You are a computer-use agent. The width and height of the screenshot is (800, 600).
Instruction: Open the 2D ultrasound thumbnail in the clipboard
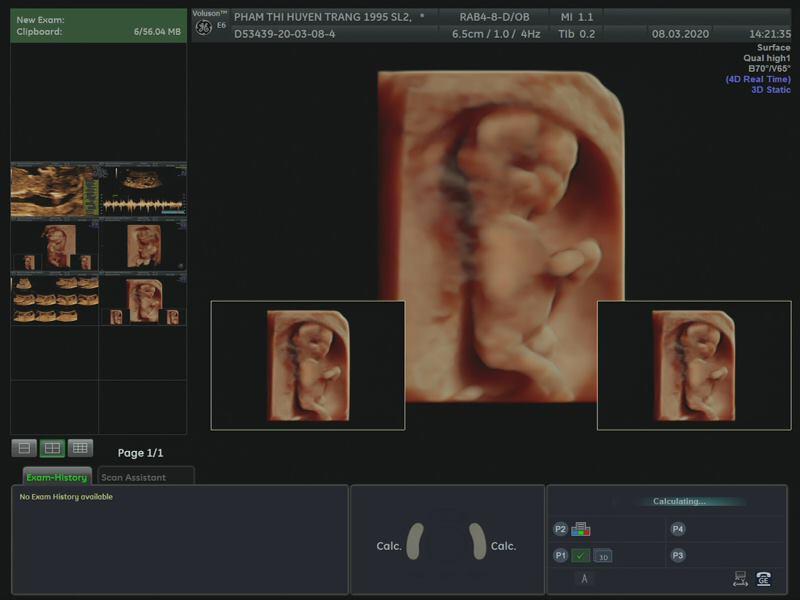[54, 192]
